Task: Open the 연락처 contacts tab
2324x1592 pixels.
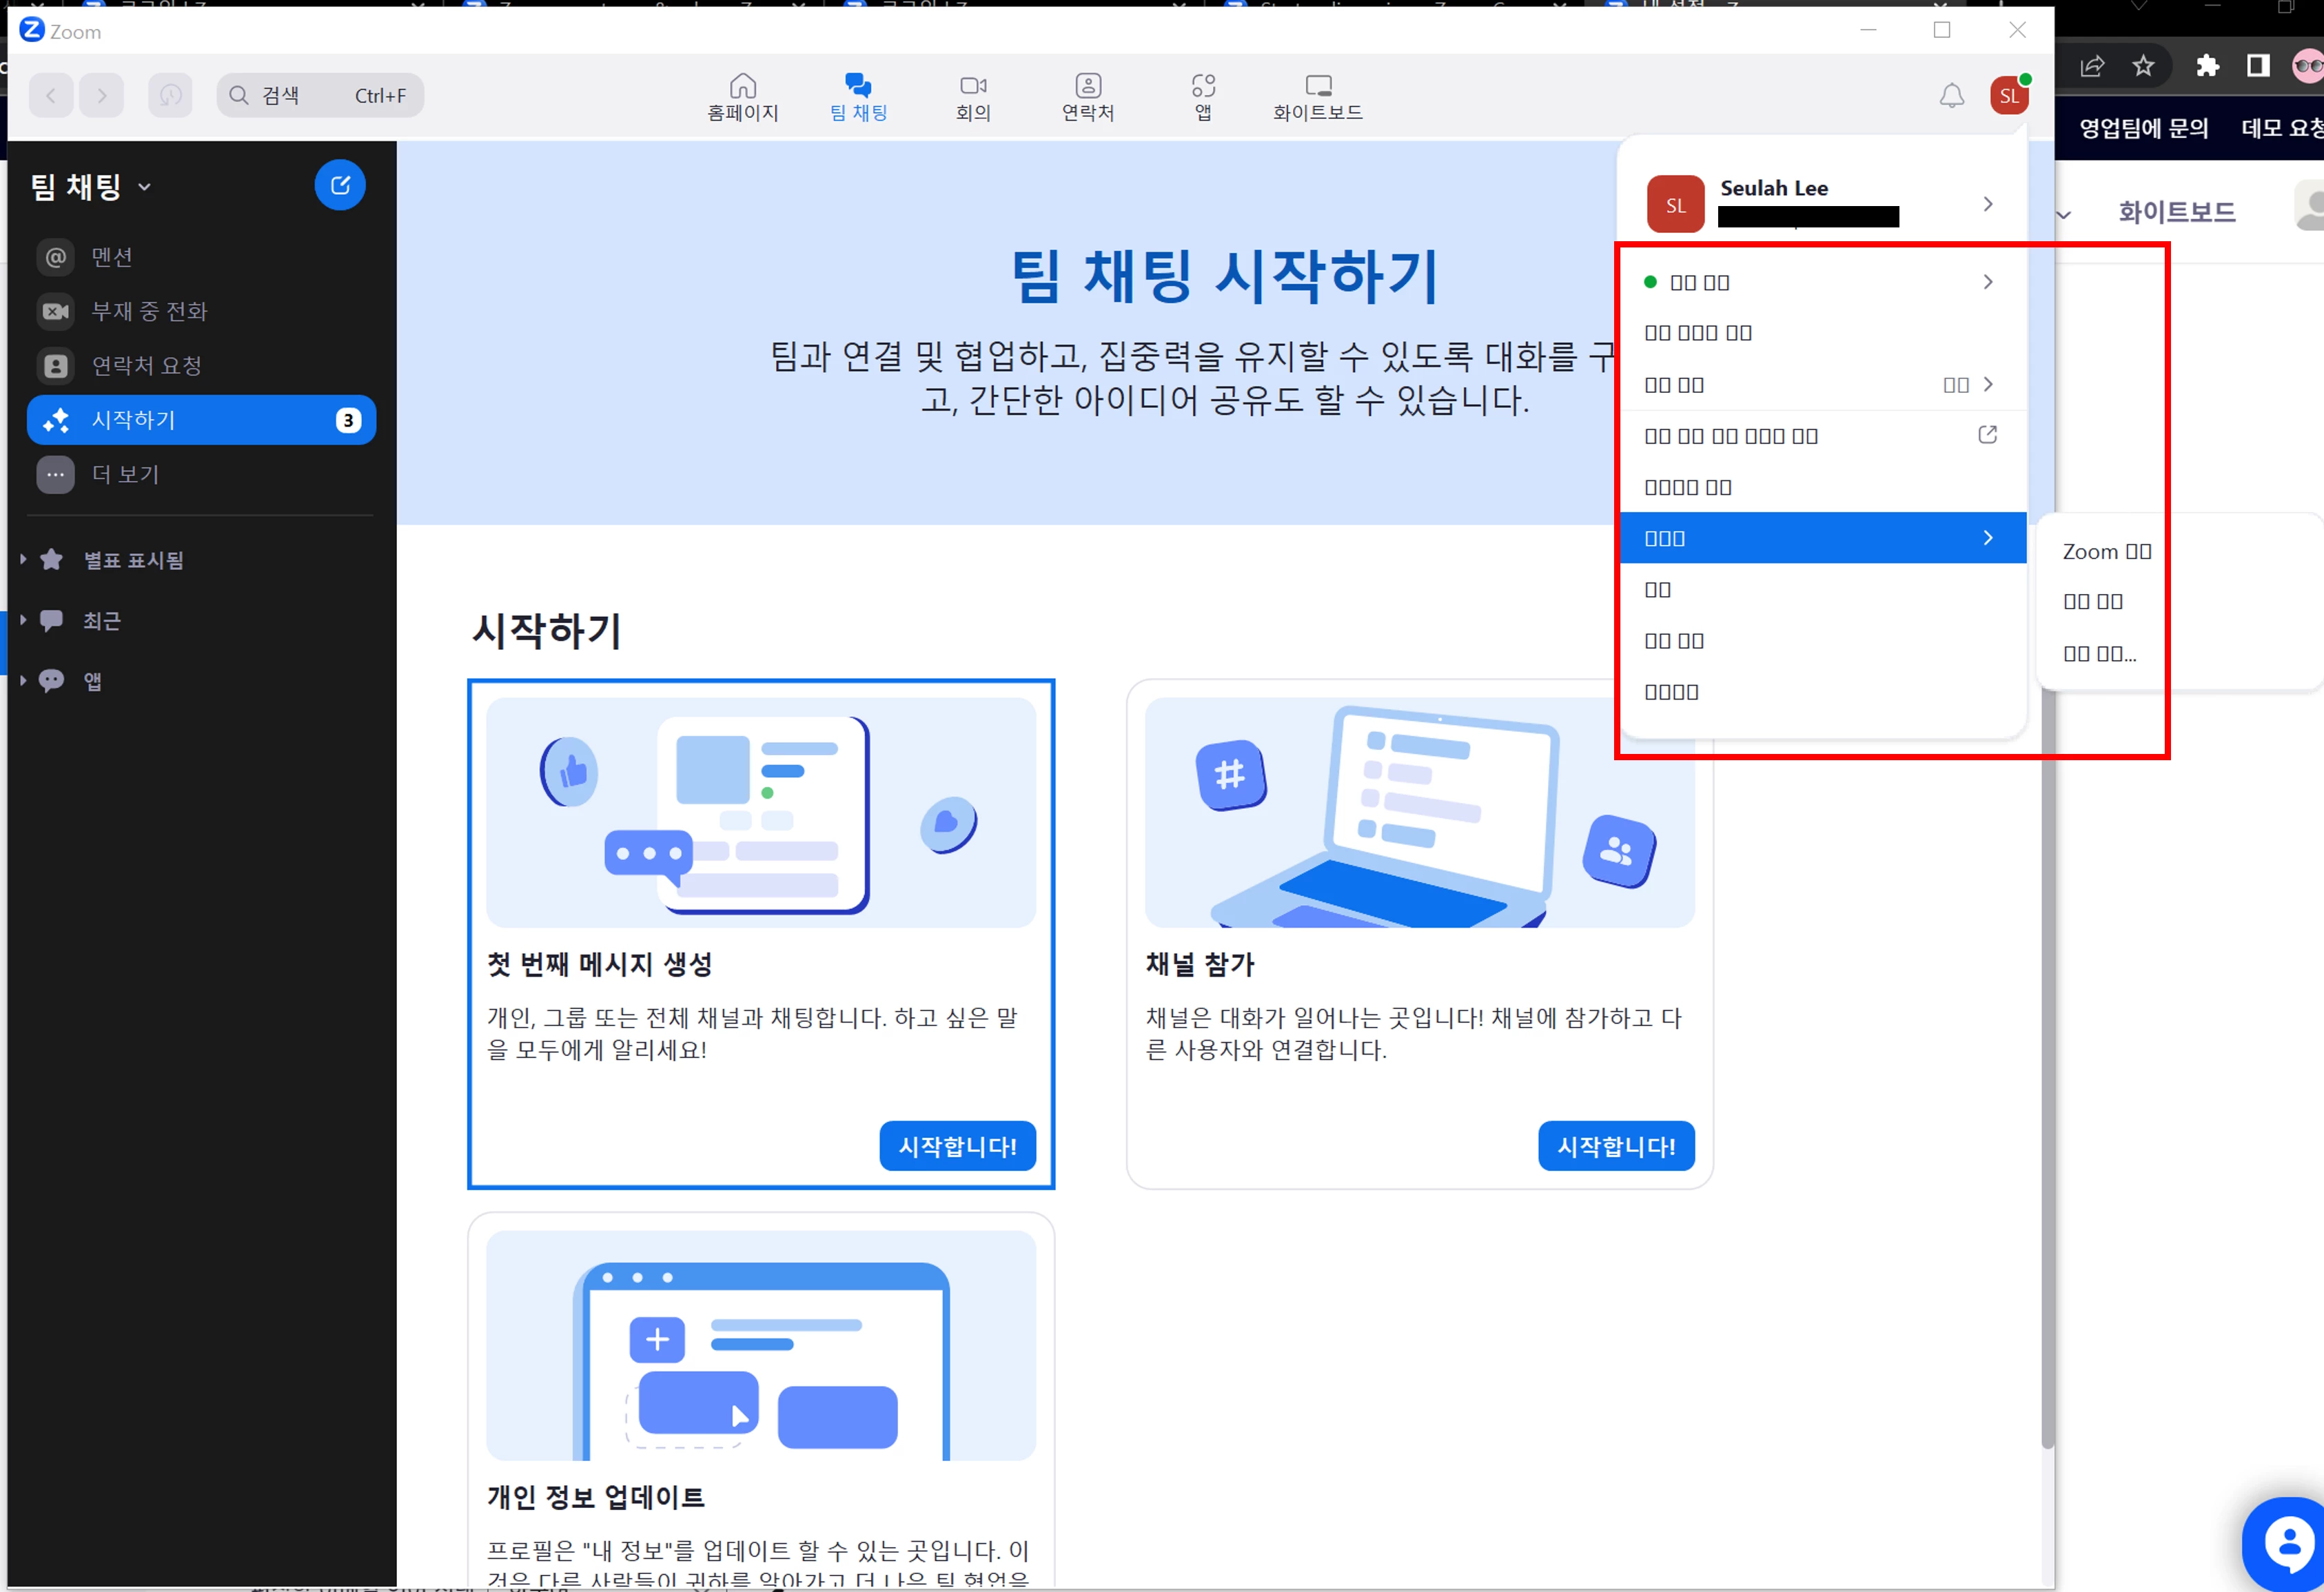Action: point(1087,97)
